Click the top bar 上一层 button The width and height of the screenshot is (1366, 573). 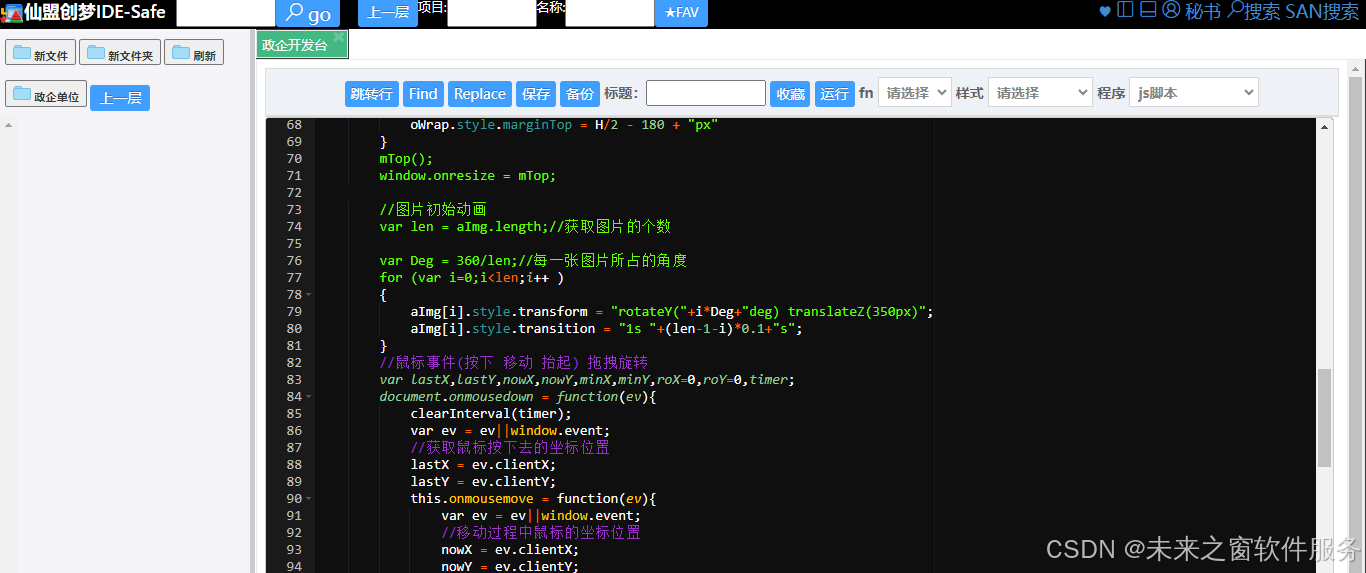(388, 13)
